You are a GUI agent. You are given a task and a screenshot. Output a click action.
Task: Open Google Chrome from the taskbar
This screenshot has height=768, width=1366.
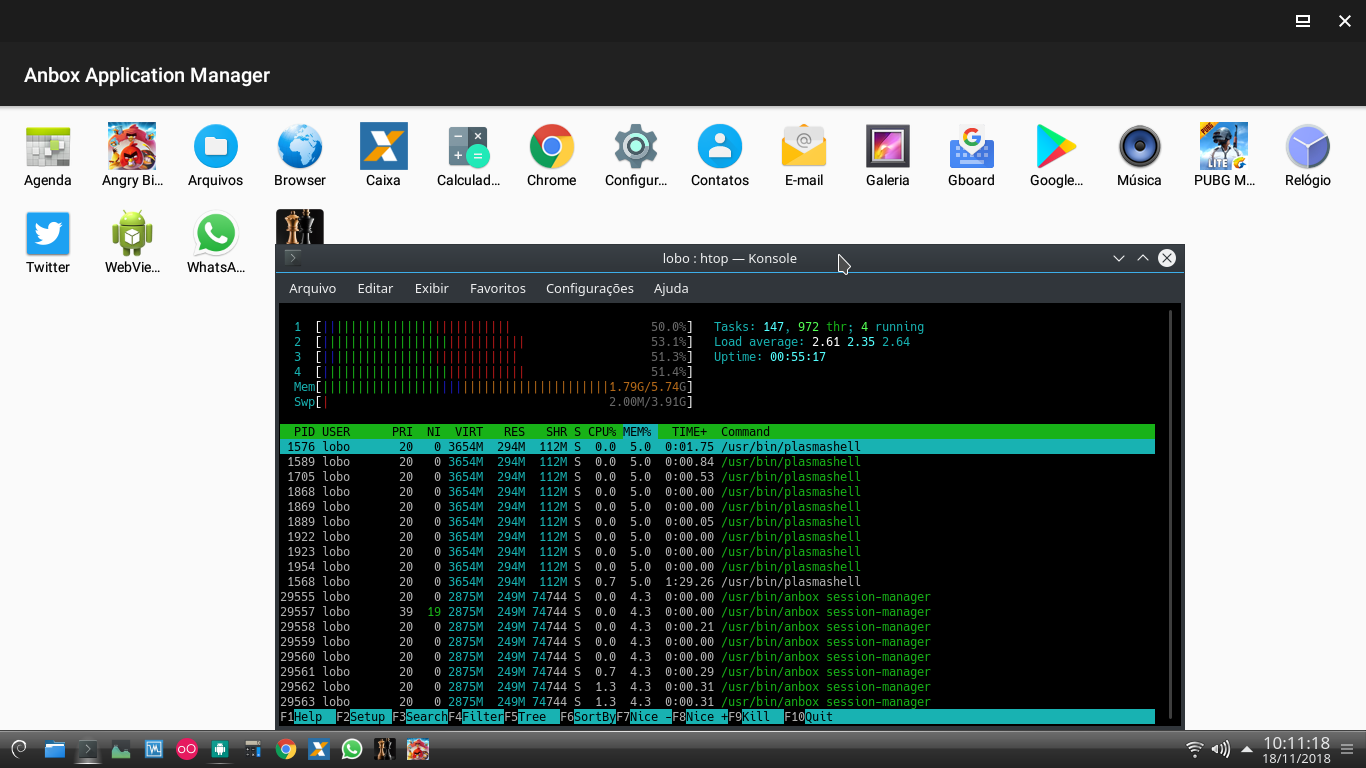tap(285, 748)
